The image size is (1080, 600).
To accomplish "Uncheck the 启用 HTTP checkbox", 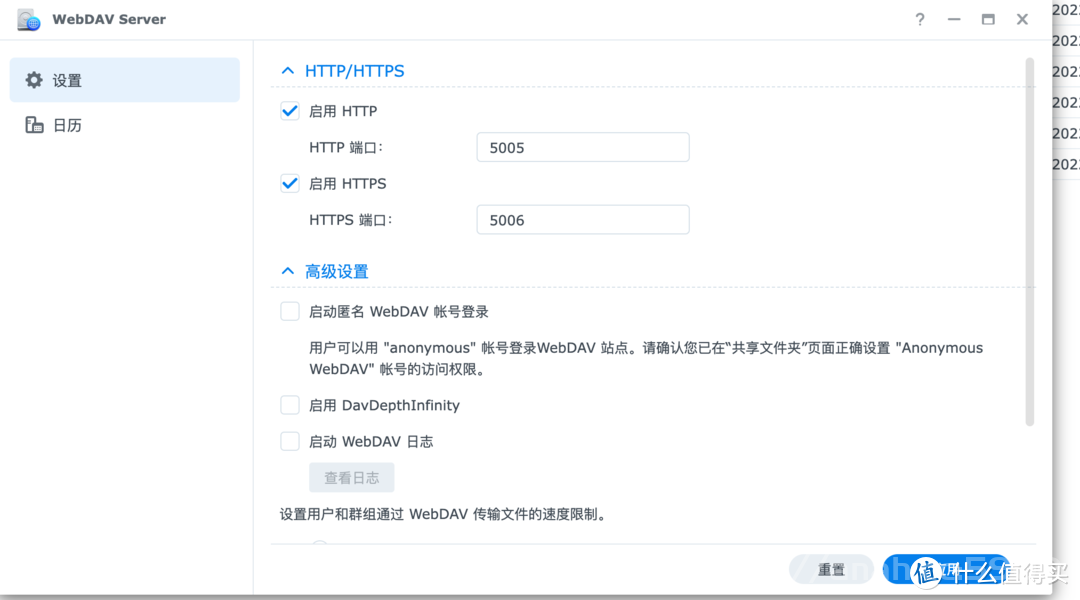I will (290, 111).
